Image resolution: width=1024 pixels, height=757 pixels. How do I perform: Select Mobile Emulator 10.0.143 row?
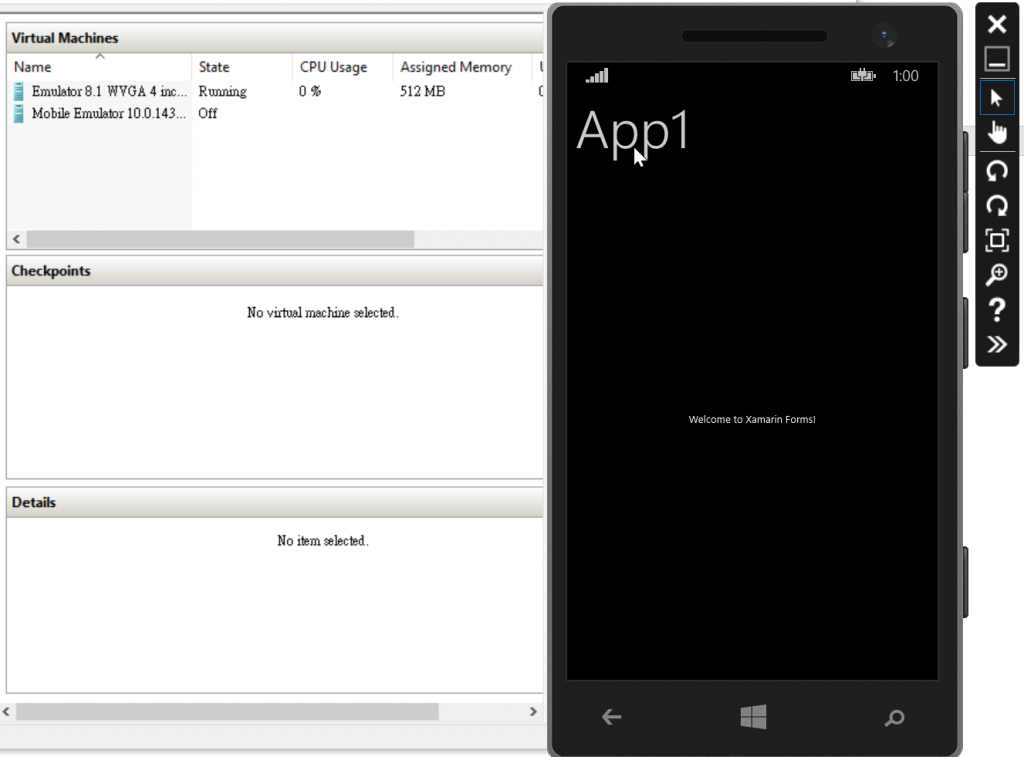(x=275, y=114)
